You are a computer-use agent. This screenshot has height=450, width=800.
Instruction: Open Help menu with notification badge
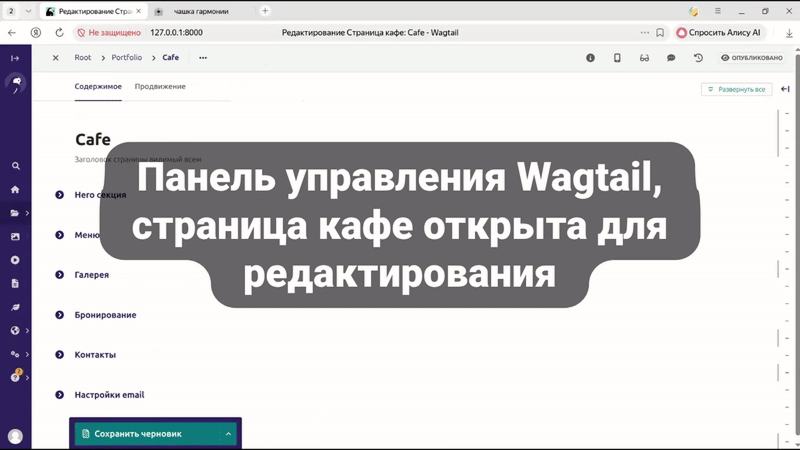pyautogui.click(x=16, y=377)
